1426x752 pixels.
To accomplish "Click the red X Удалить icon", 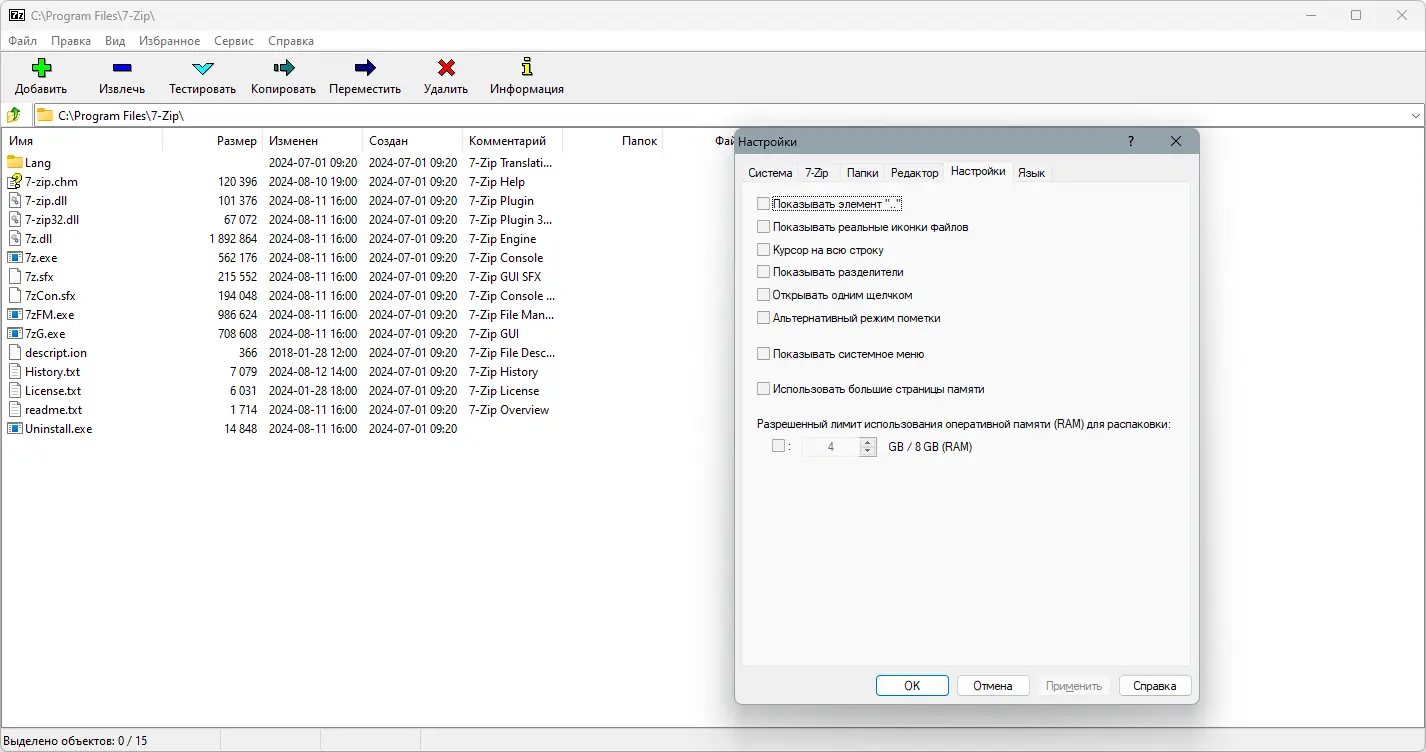I will tap(446, 68).
